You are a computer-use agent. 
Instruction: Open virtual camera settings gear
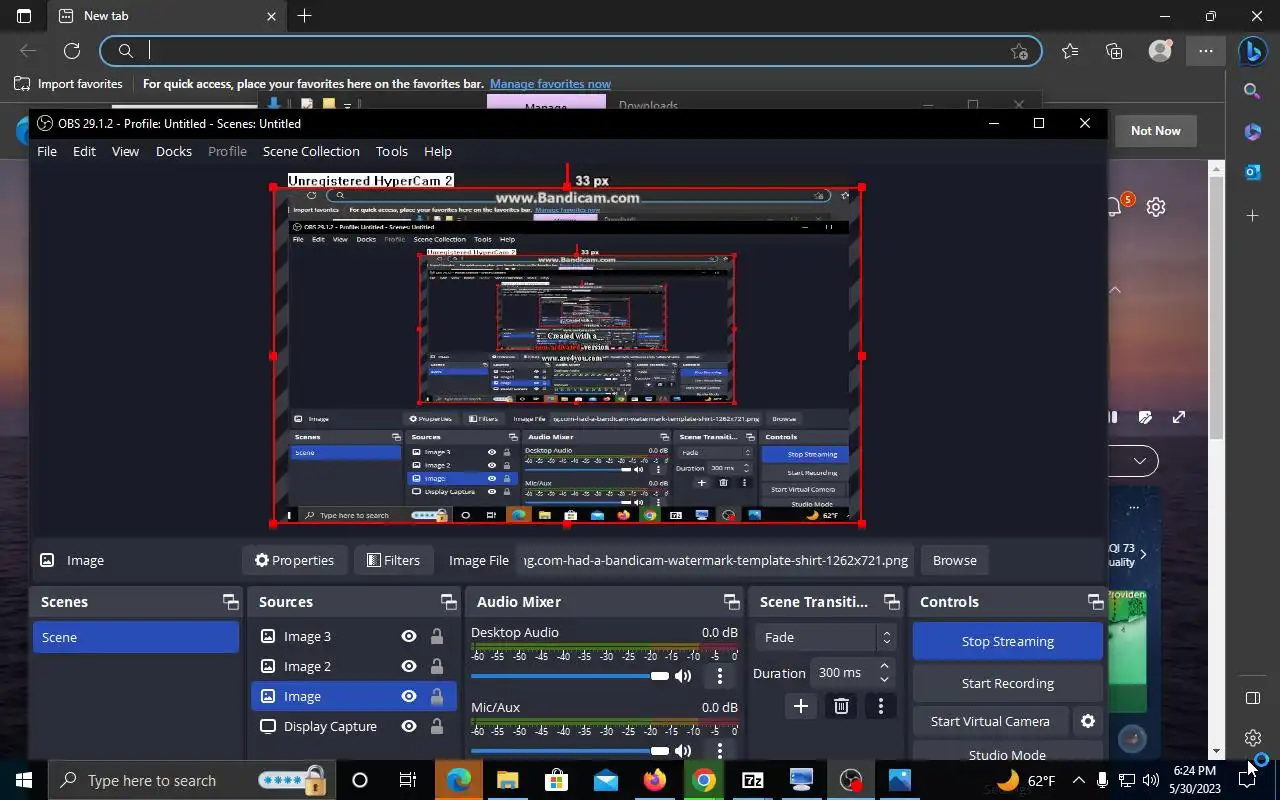1088,721
